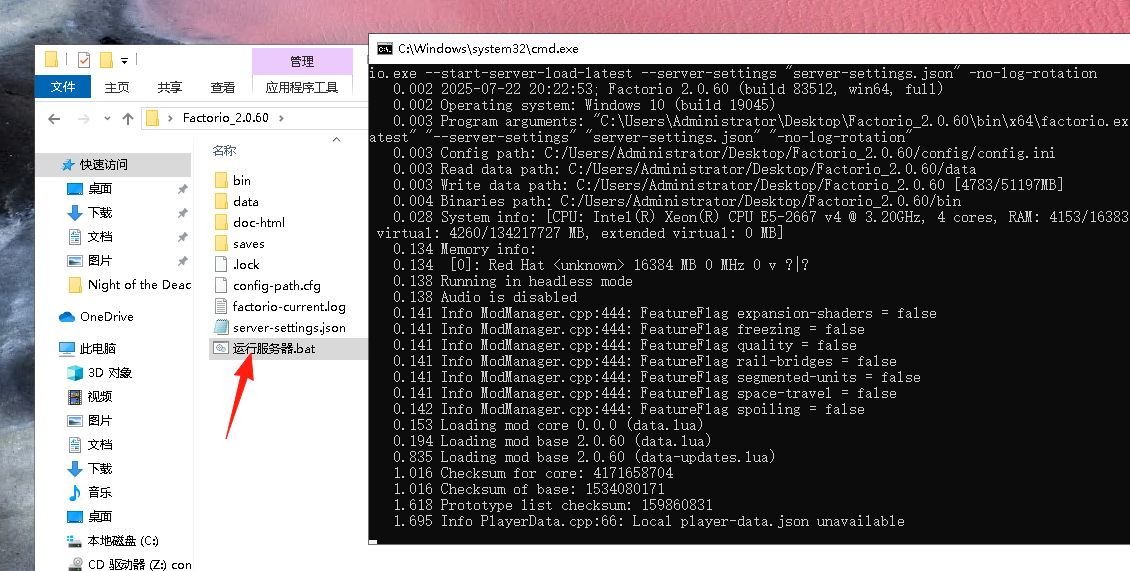The image size is (1130, 571).
Task: Open 文档 under This PC
Action: coord(99,444)
